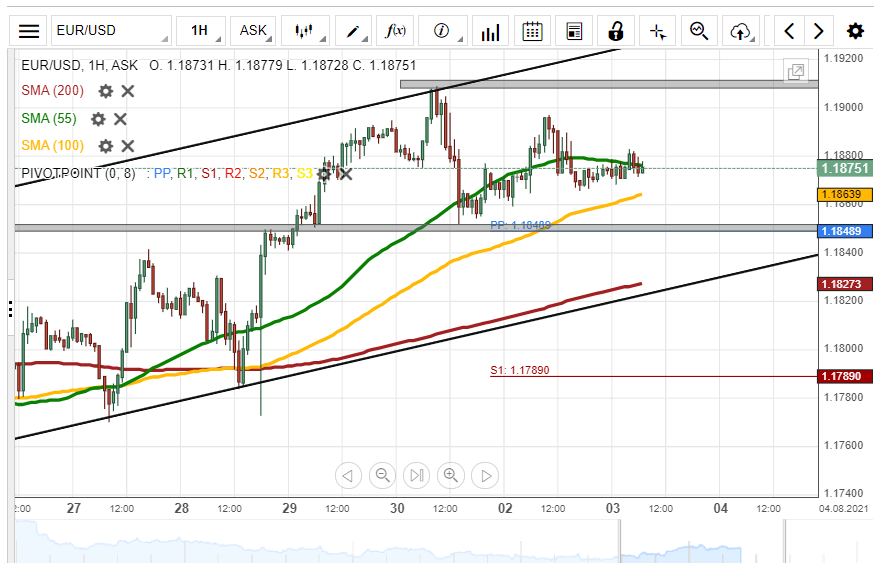Viewport: 881px width, 570px height.
Task: Click the 30 date on time axis
Action: (x=397, y=508)
